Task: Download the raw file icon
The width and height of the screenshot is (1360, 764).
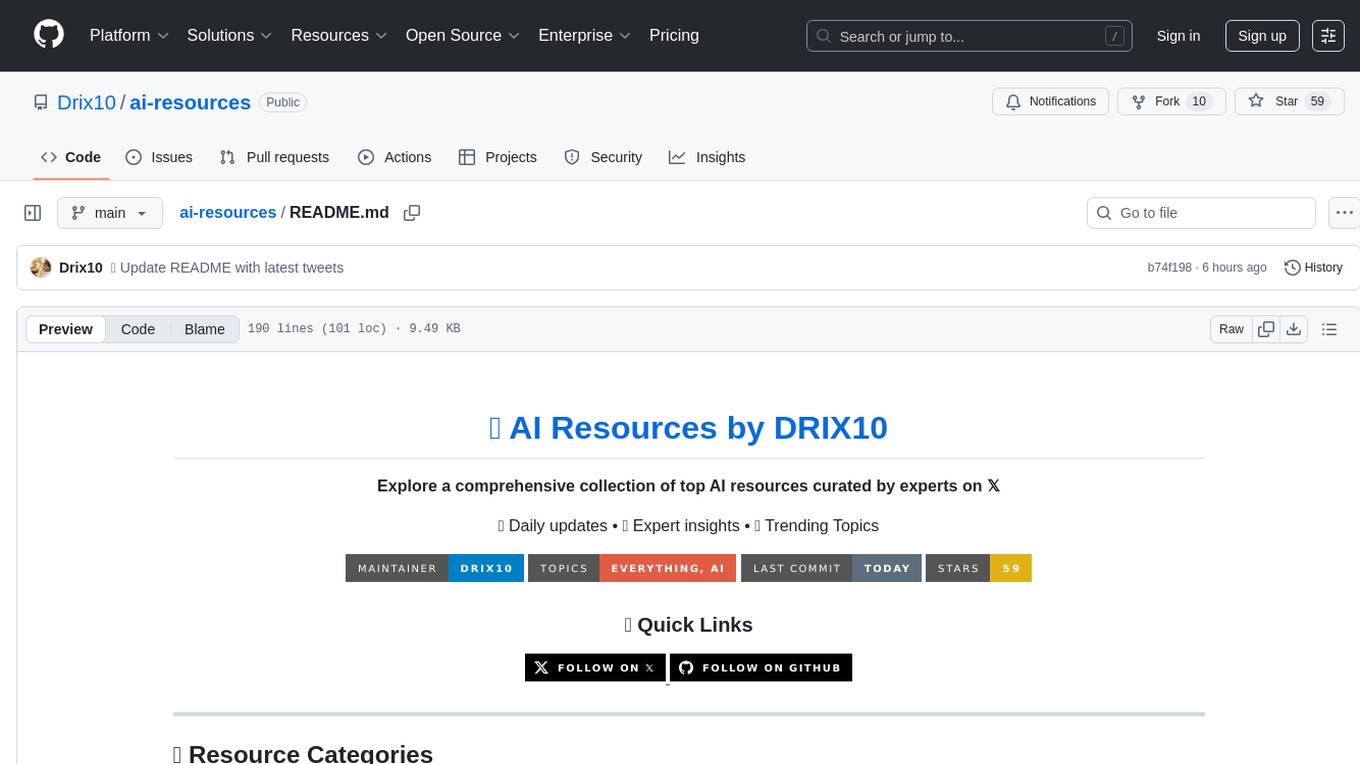Action: [x=1293, y=329]
